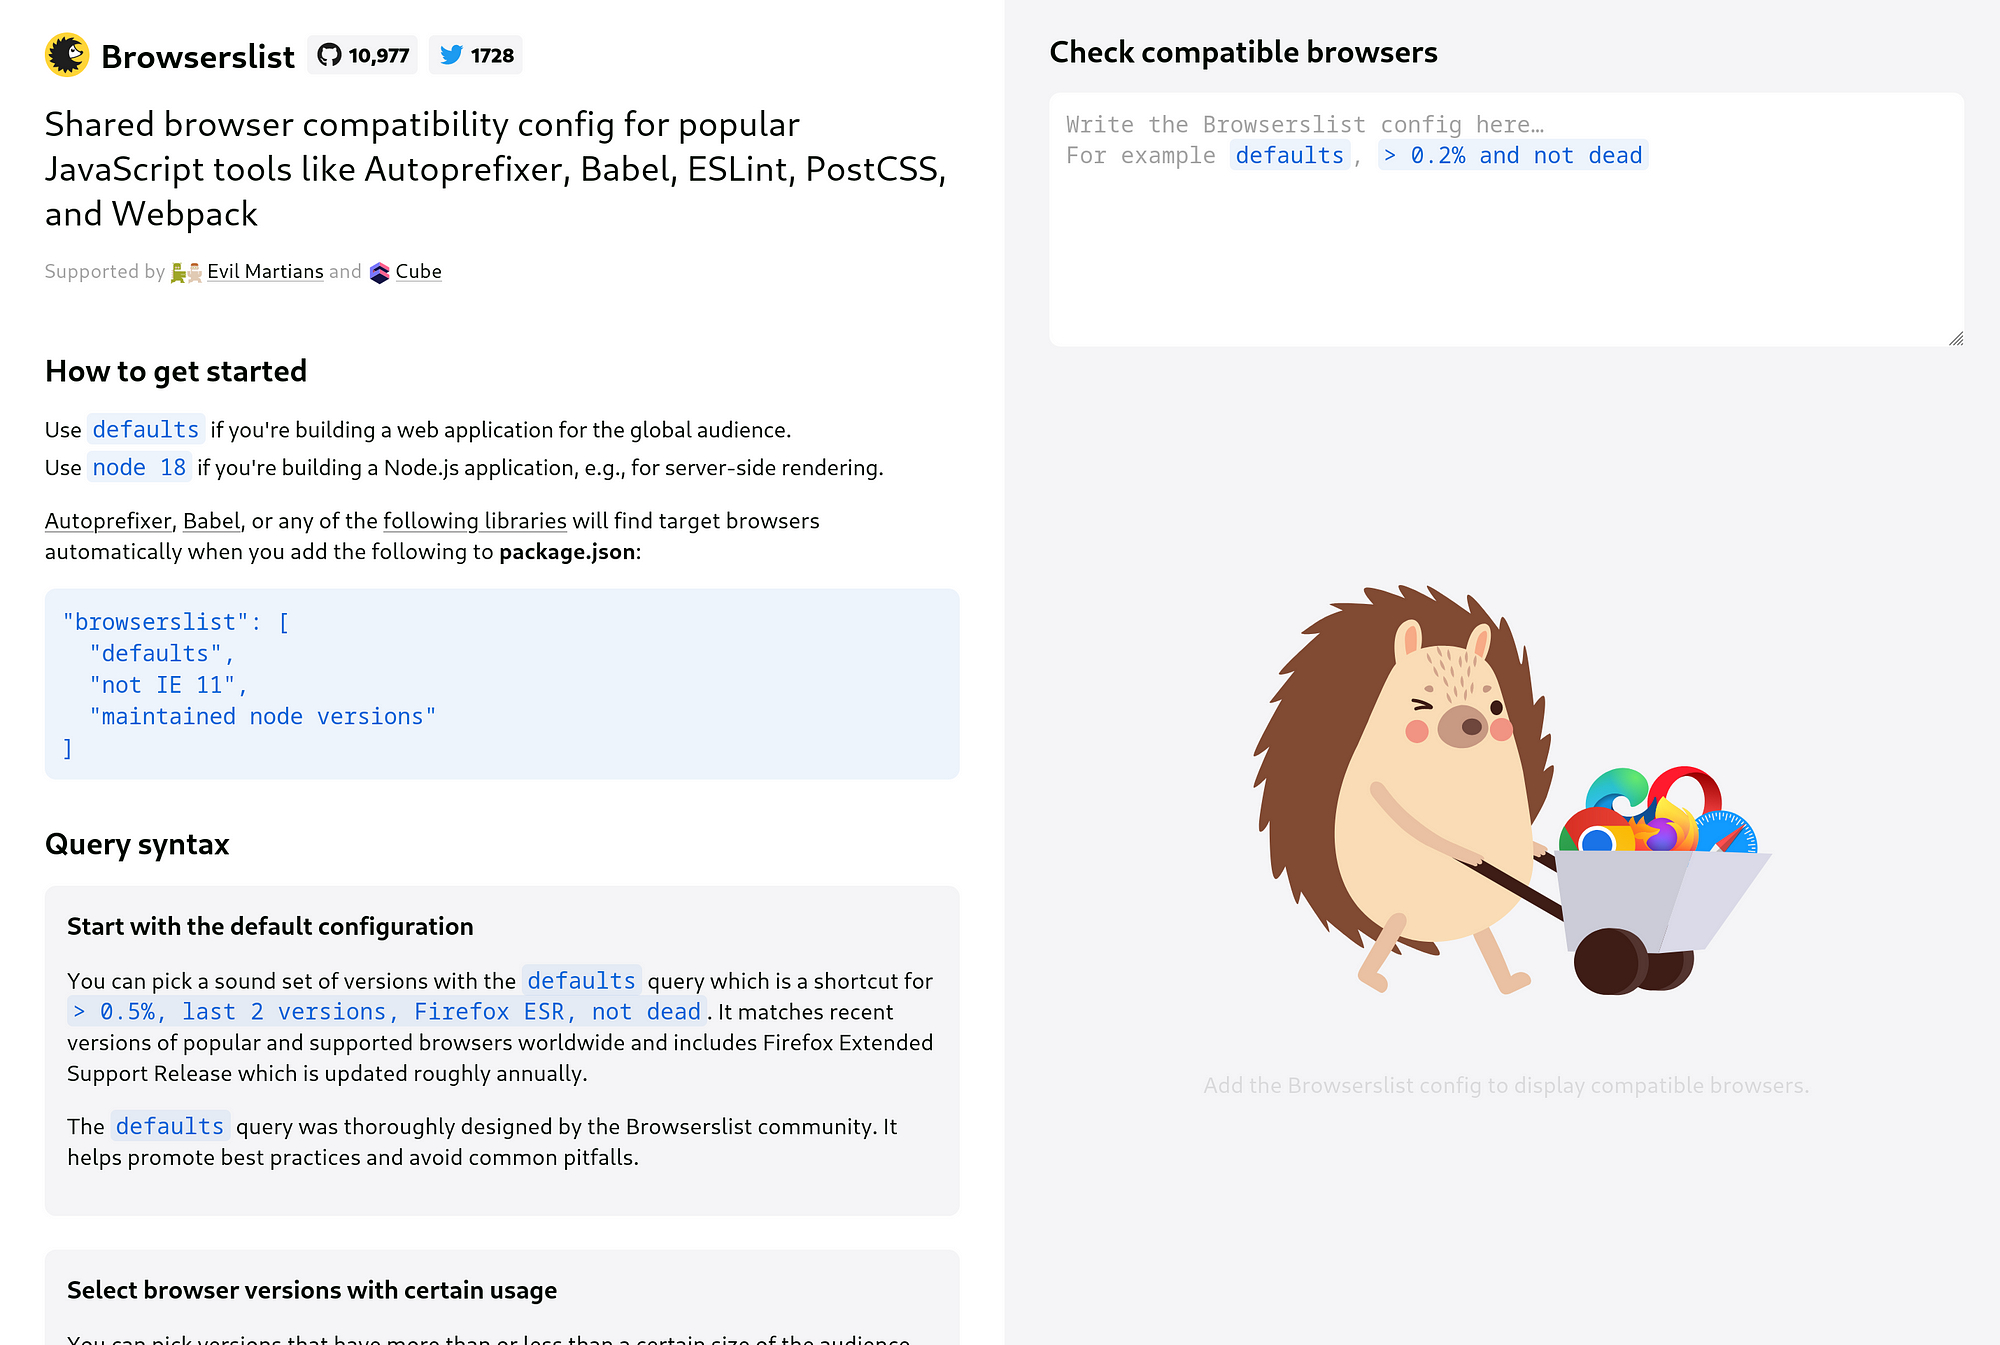Select the node 18 query chip
Image resolution: width=2000 pixels, height=1345 pixels.
coord(139,467)
